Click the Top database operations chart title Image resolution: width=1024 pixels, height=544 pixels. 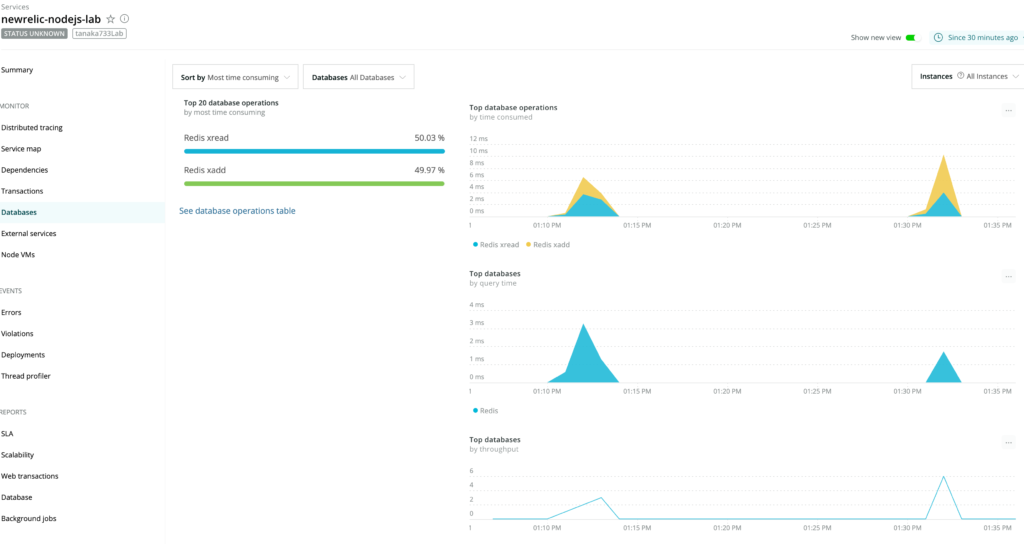click(x=513, y=107)
